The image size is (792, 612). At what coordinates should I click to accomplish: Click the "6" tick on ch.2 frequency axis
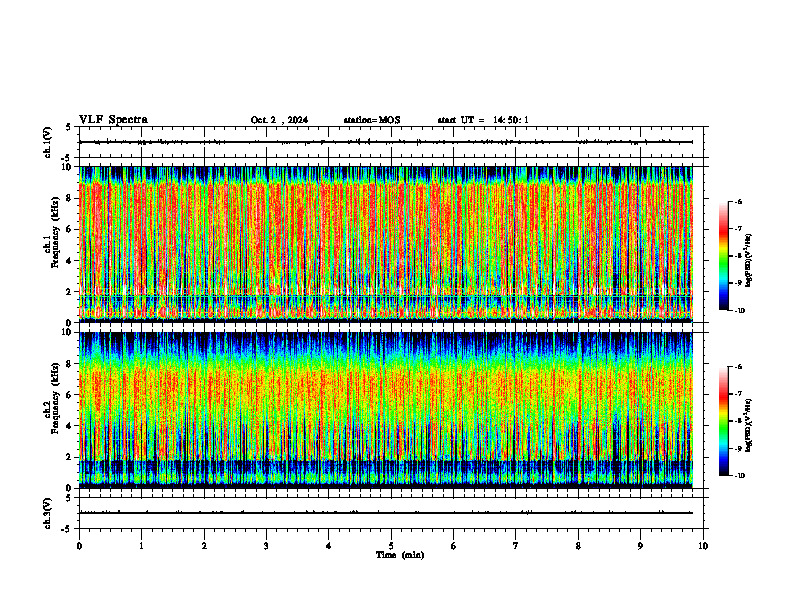(x=70, y=395)
